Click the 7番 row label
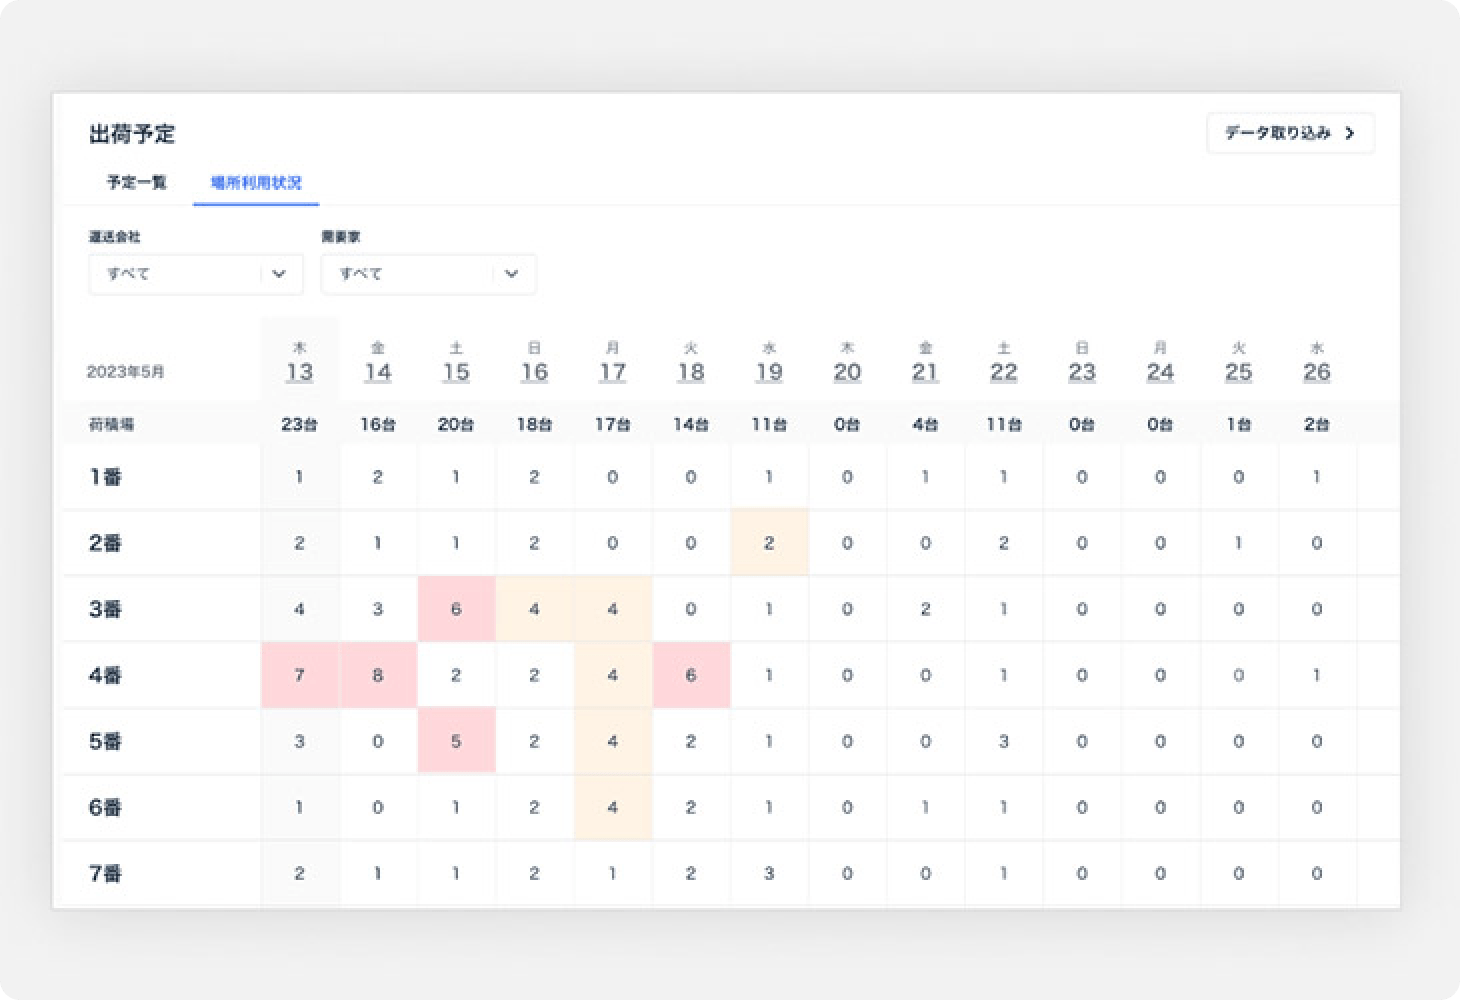Viewport: 1460px width, 1000px height. pyautogui.click(x=106, y=873)
